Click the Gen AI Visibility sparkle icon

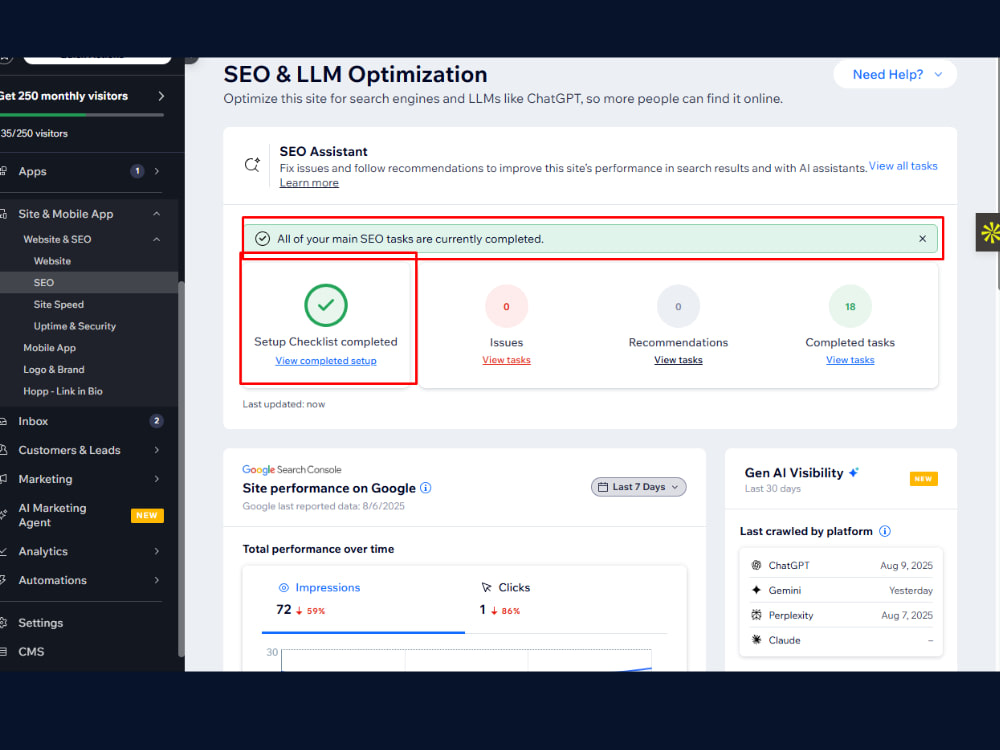tap(854, 473)
